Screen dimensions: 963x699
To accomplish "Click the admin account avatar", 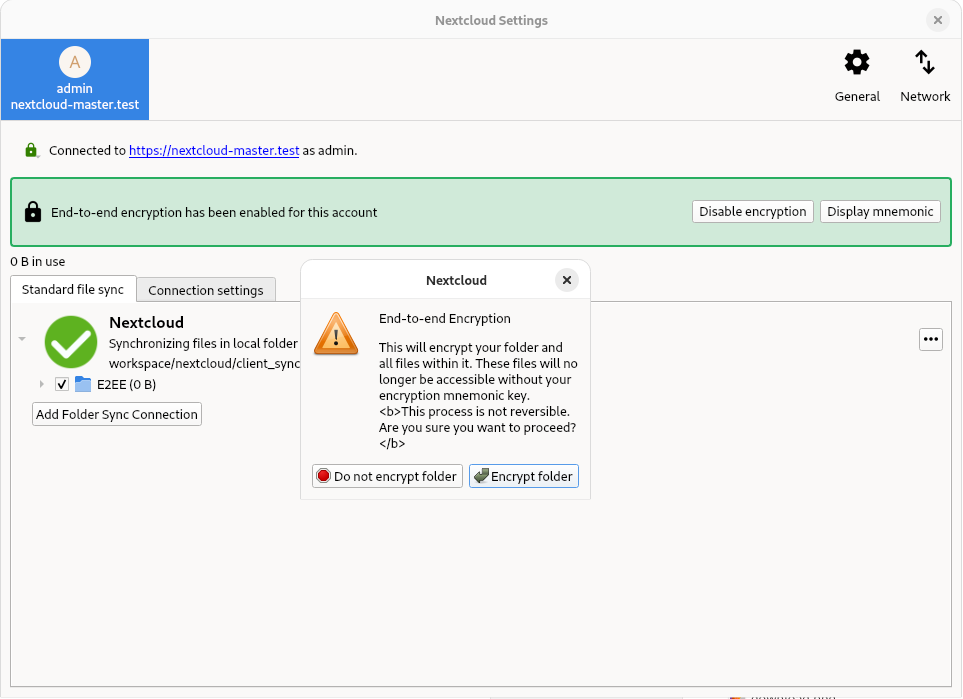I will [x=74, y=63].
